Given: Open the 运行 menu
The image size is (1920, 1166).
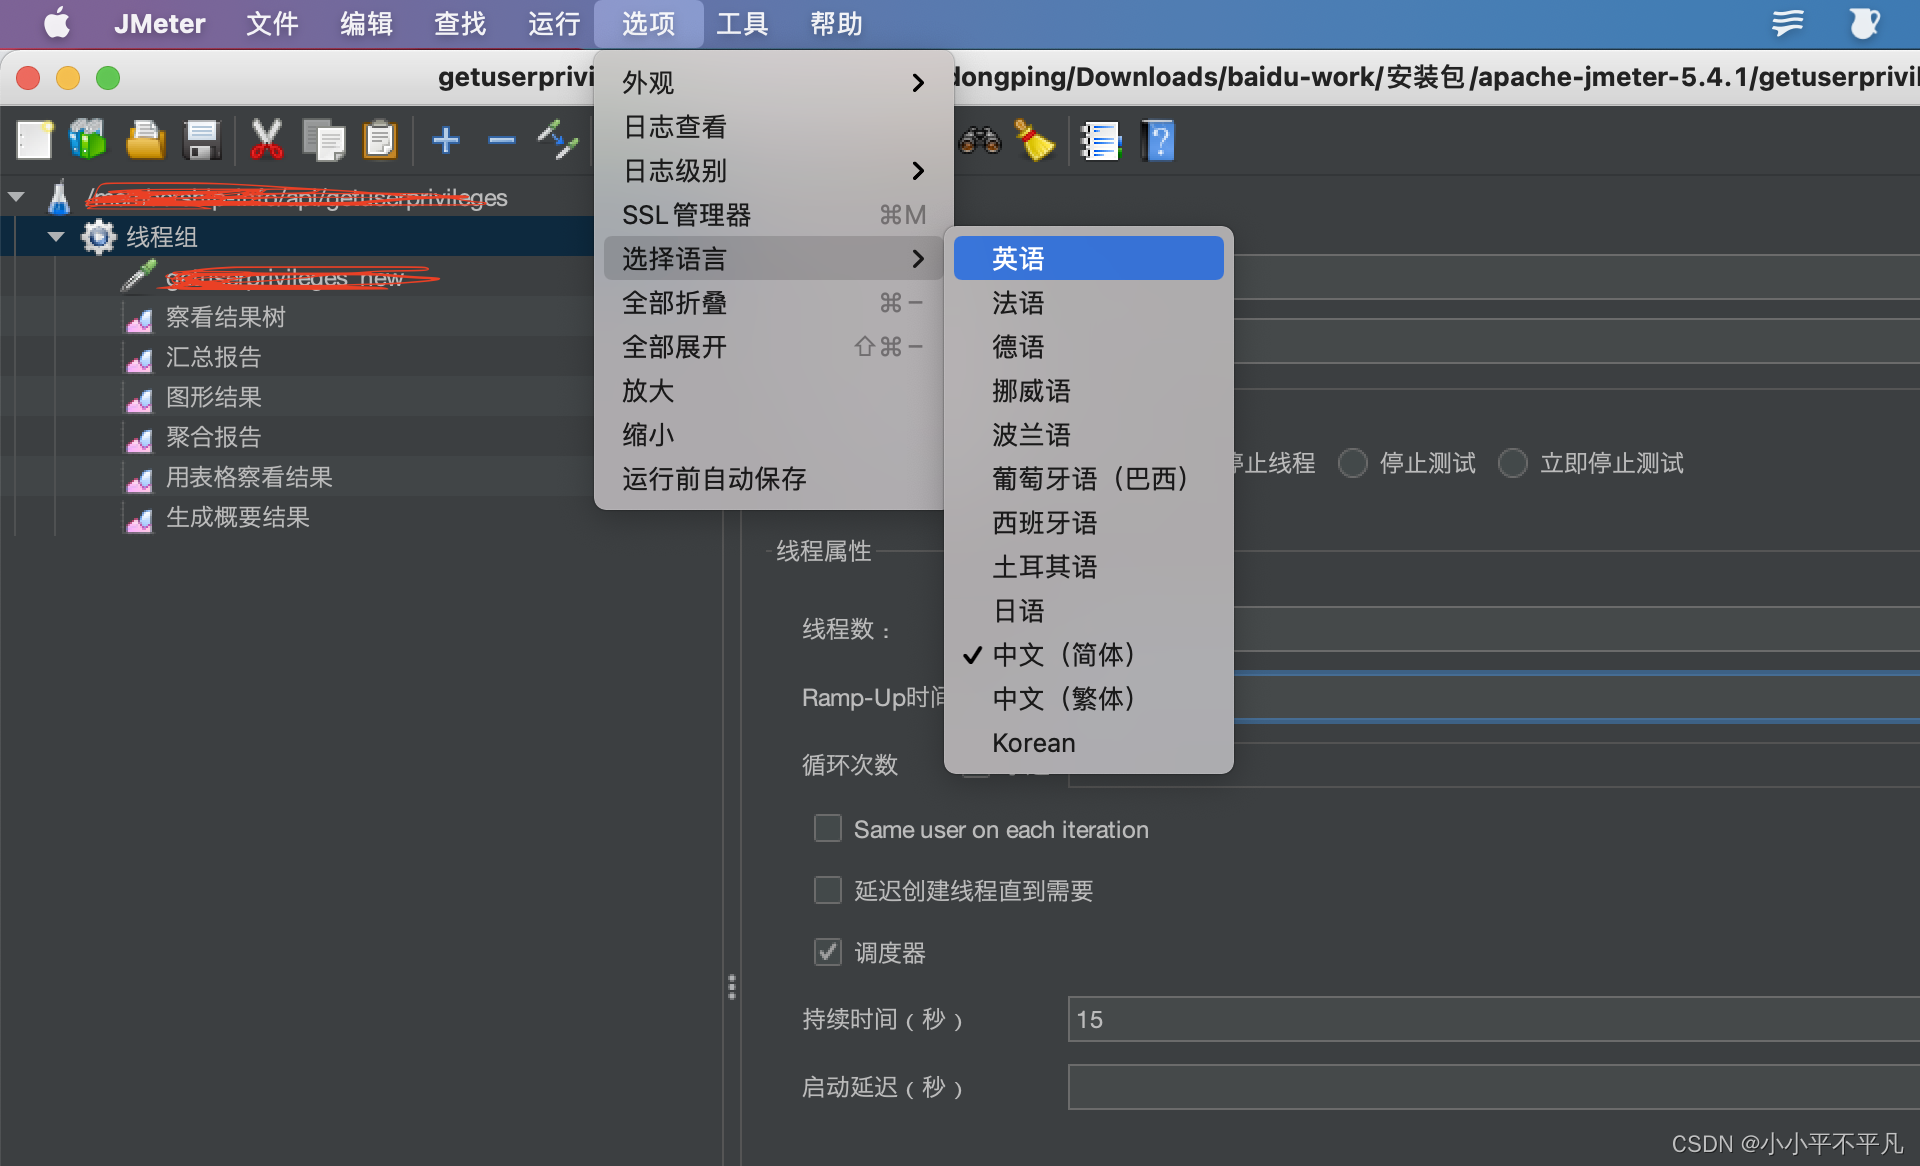Looking at the screenshot, I should pyautogui.click(x=554, y=23).
